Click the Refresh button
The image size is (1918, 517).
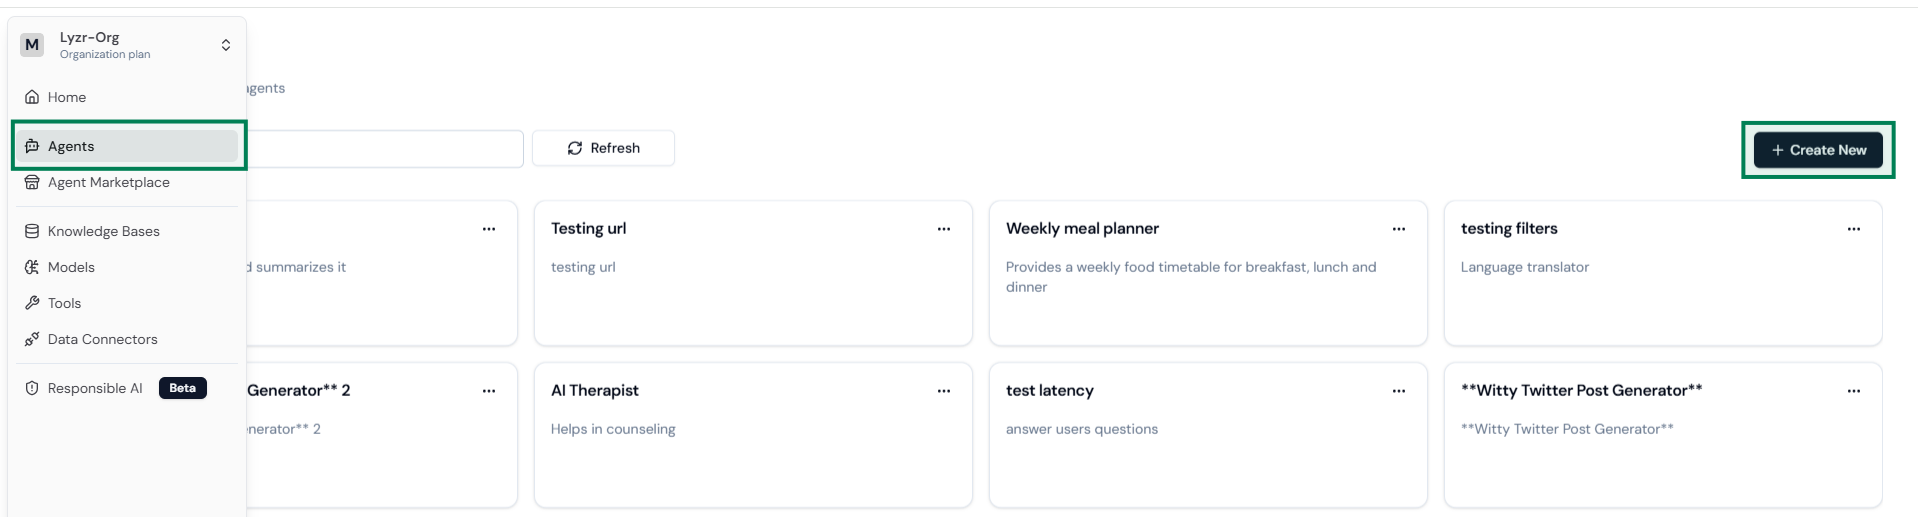603,148
